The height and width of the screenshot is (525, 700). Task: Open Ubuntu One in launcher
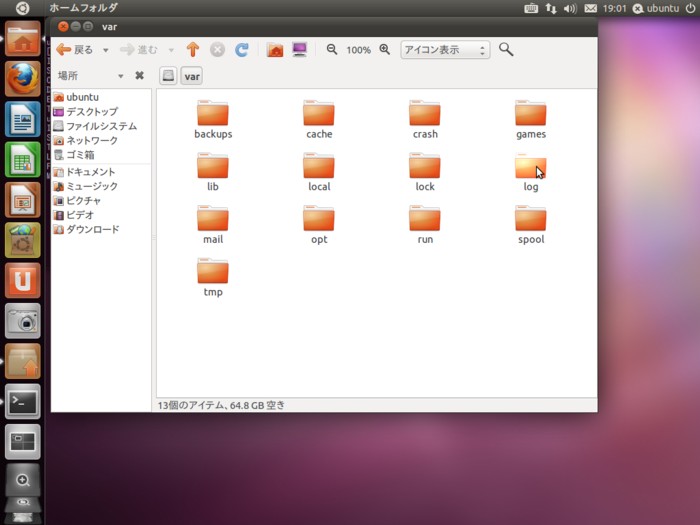coord(23,280)
